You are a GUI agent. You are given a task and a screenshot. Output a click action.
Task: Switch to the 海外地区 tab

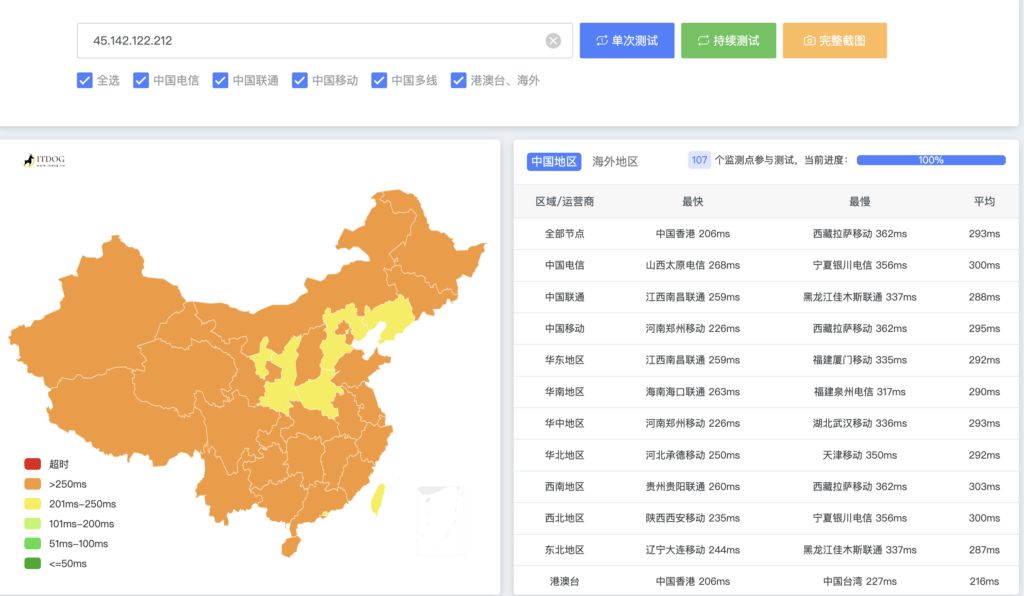[x=615, y=161]
